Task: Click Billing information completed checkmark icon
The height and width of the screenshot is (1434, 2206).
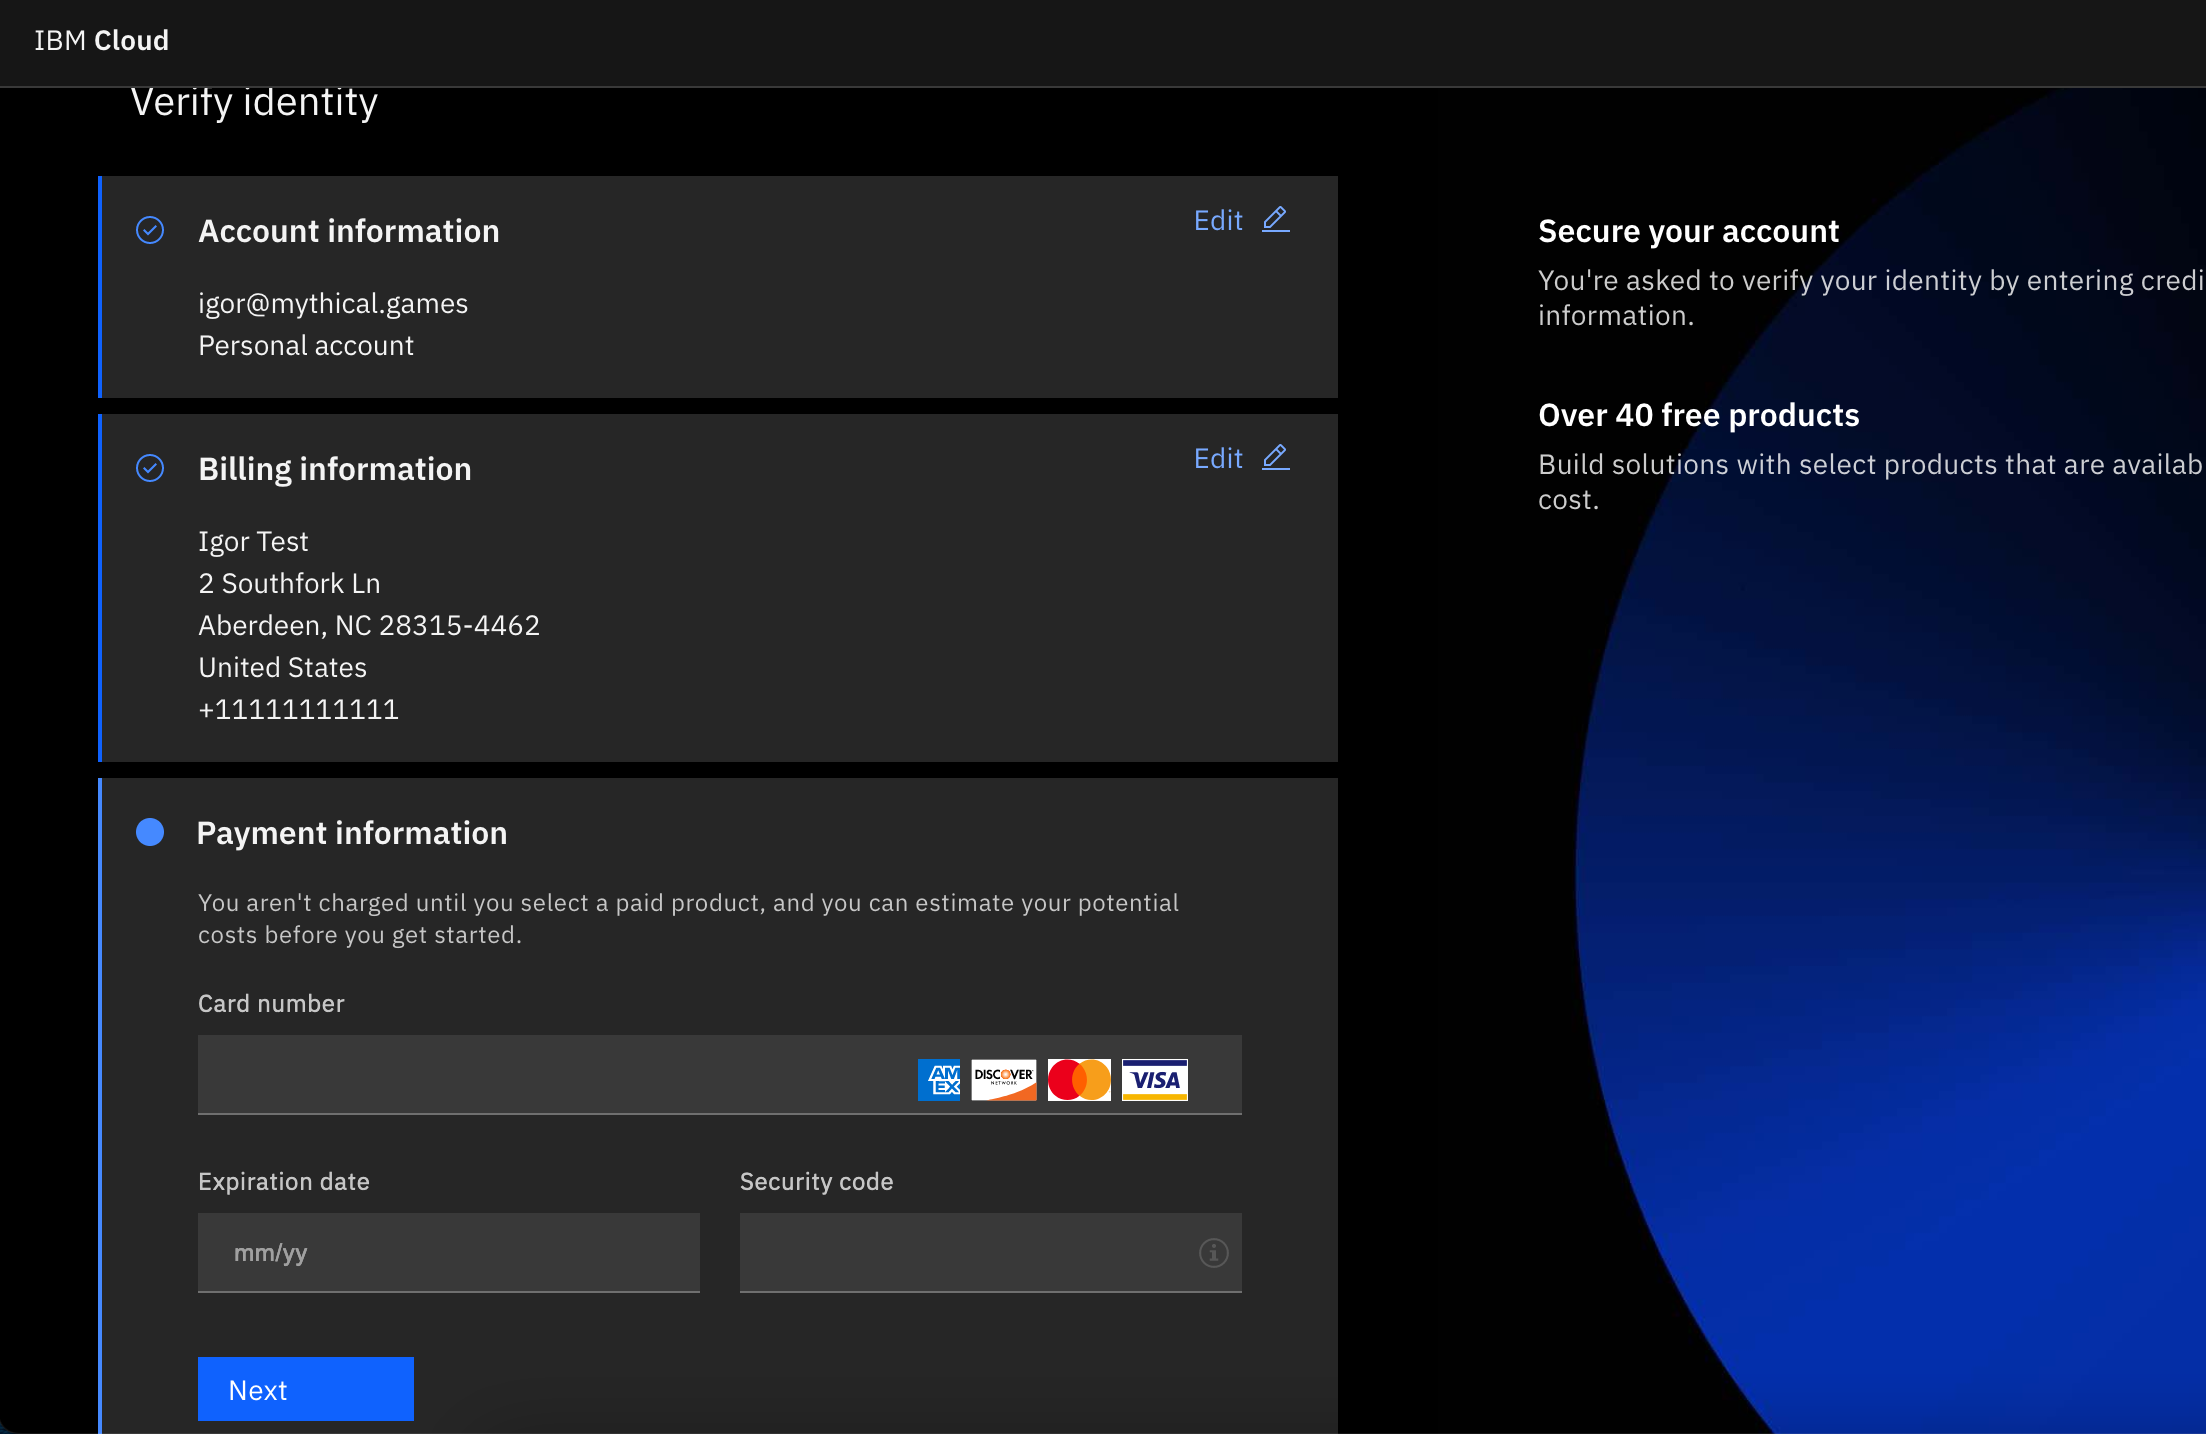Action: tap(150, 468)
